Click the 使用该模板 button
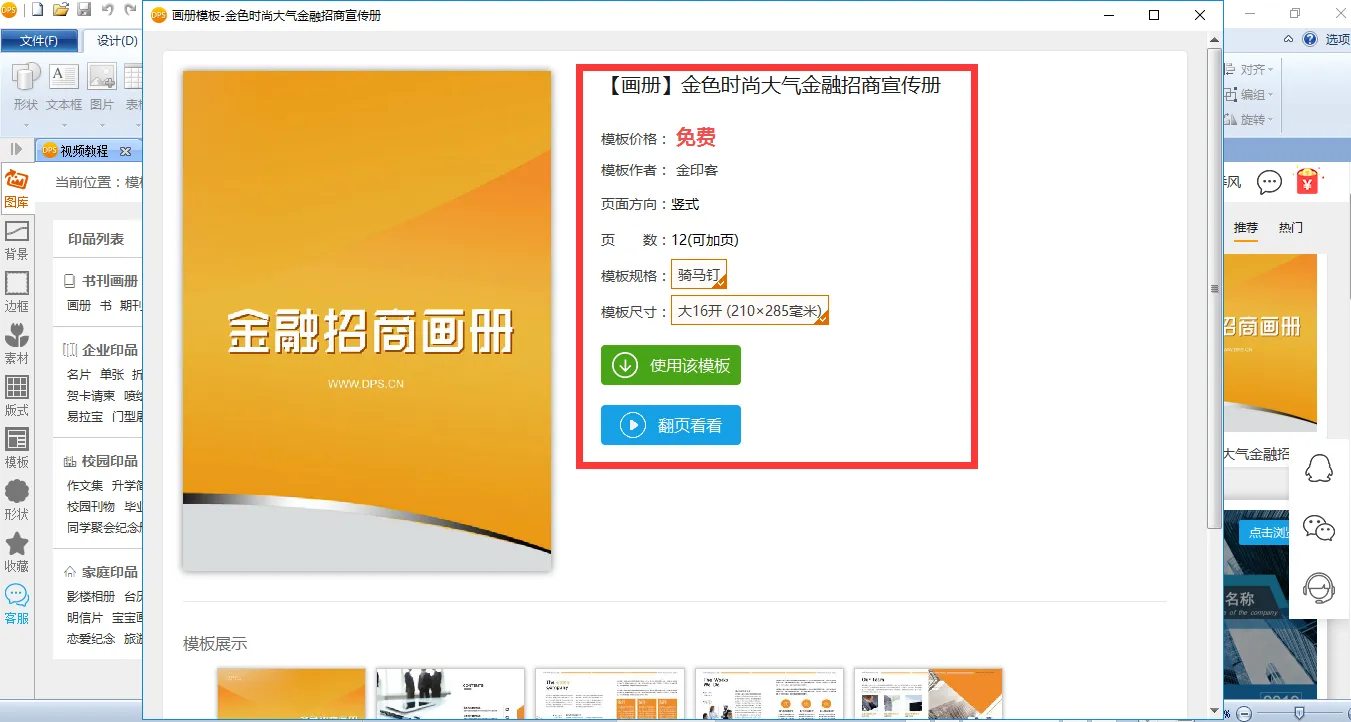This screenshot has height=722, width=1351. 671,365
